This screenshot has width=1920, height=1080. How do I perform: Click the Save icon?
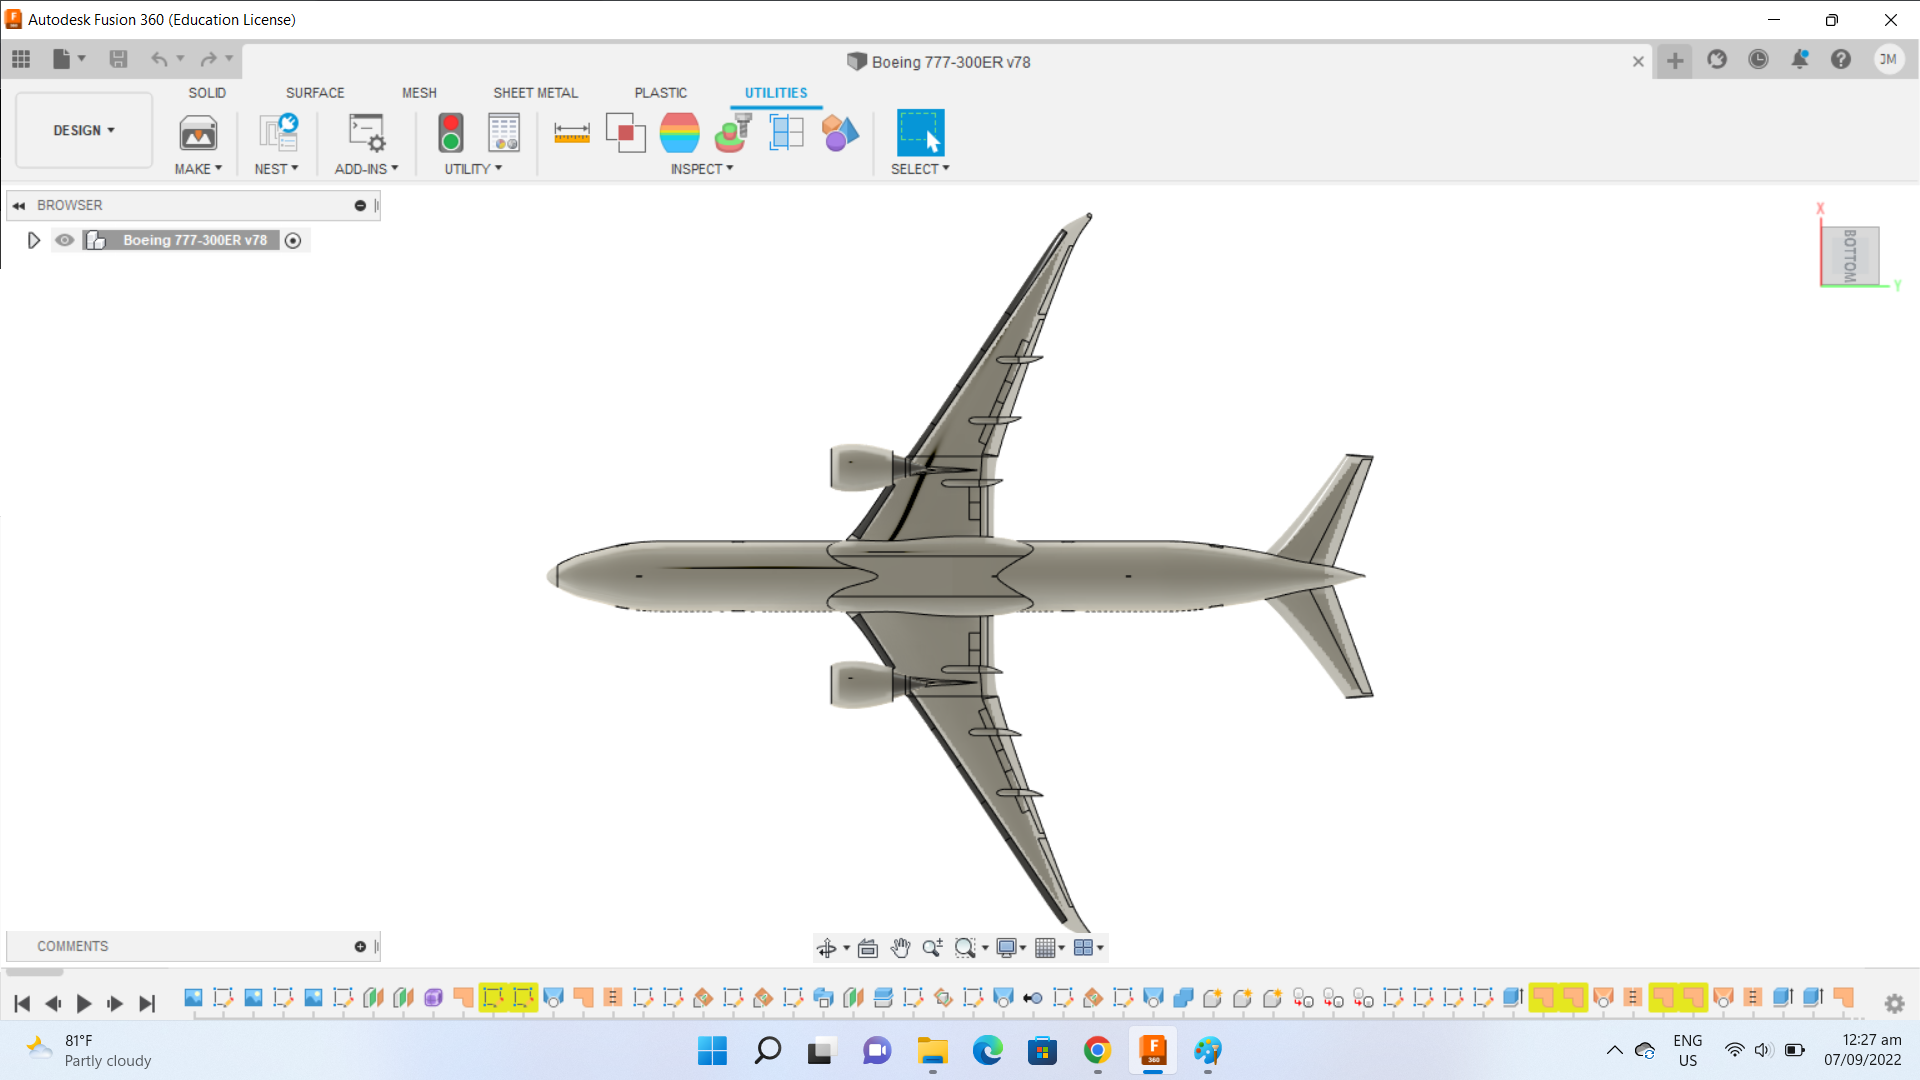[x=118, y=59]
